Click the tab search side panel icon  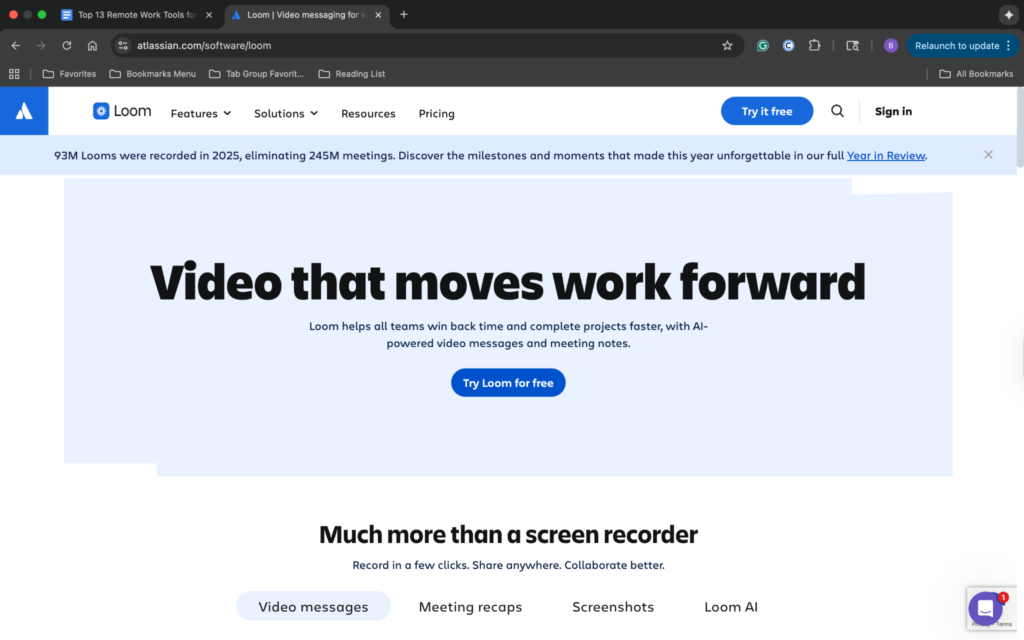pos(852,46)
